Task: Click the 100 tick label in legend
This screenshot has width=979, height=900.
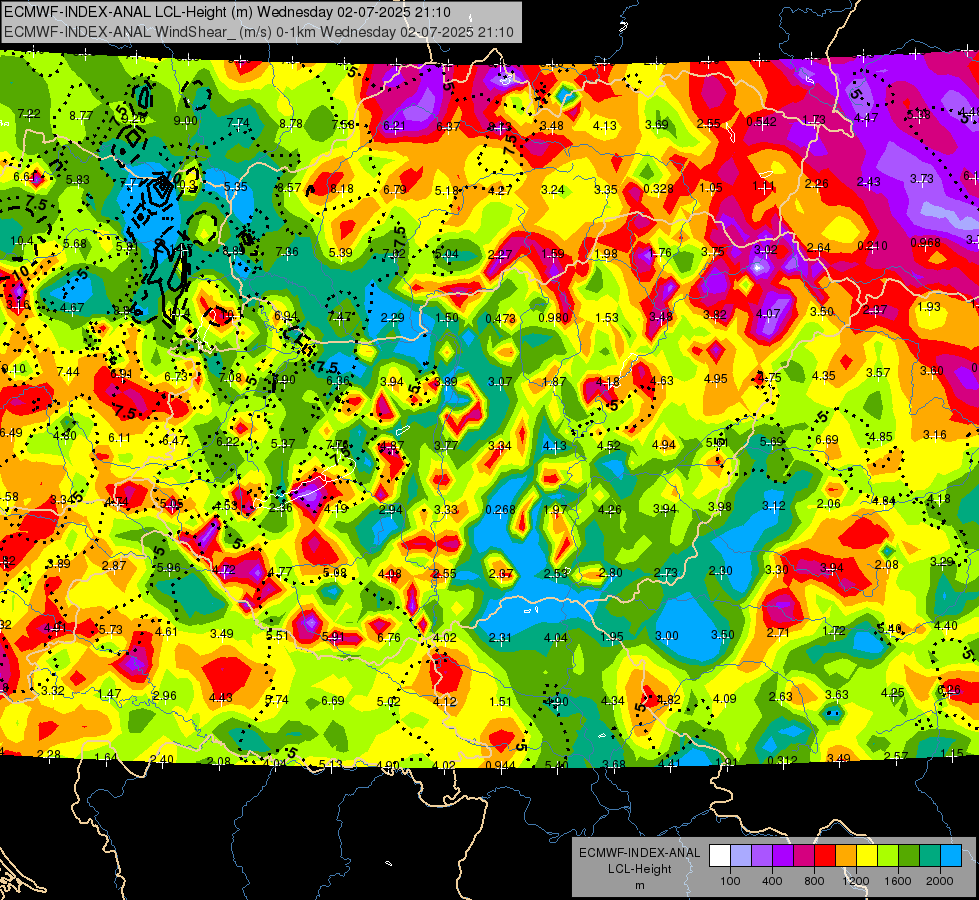Action: 730,881
